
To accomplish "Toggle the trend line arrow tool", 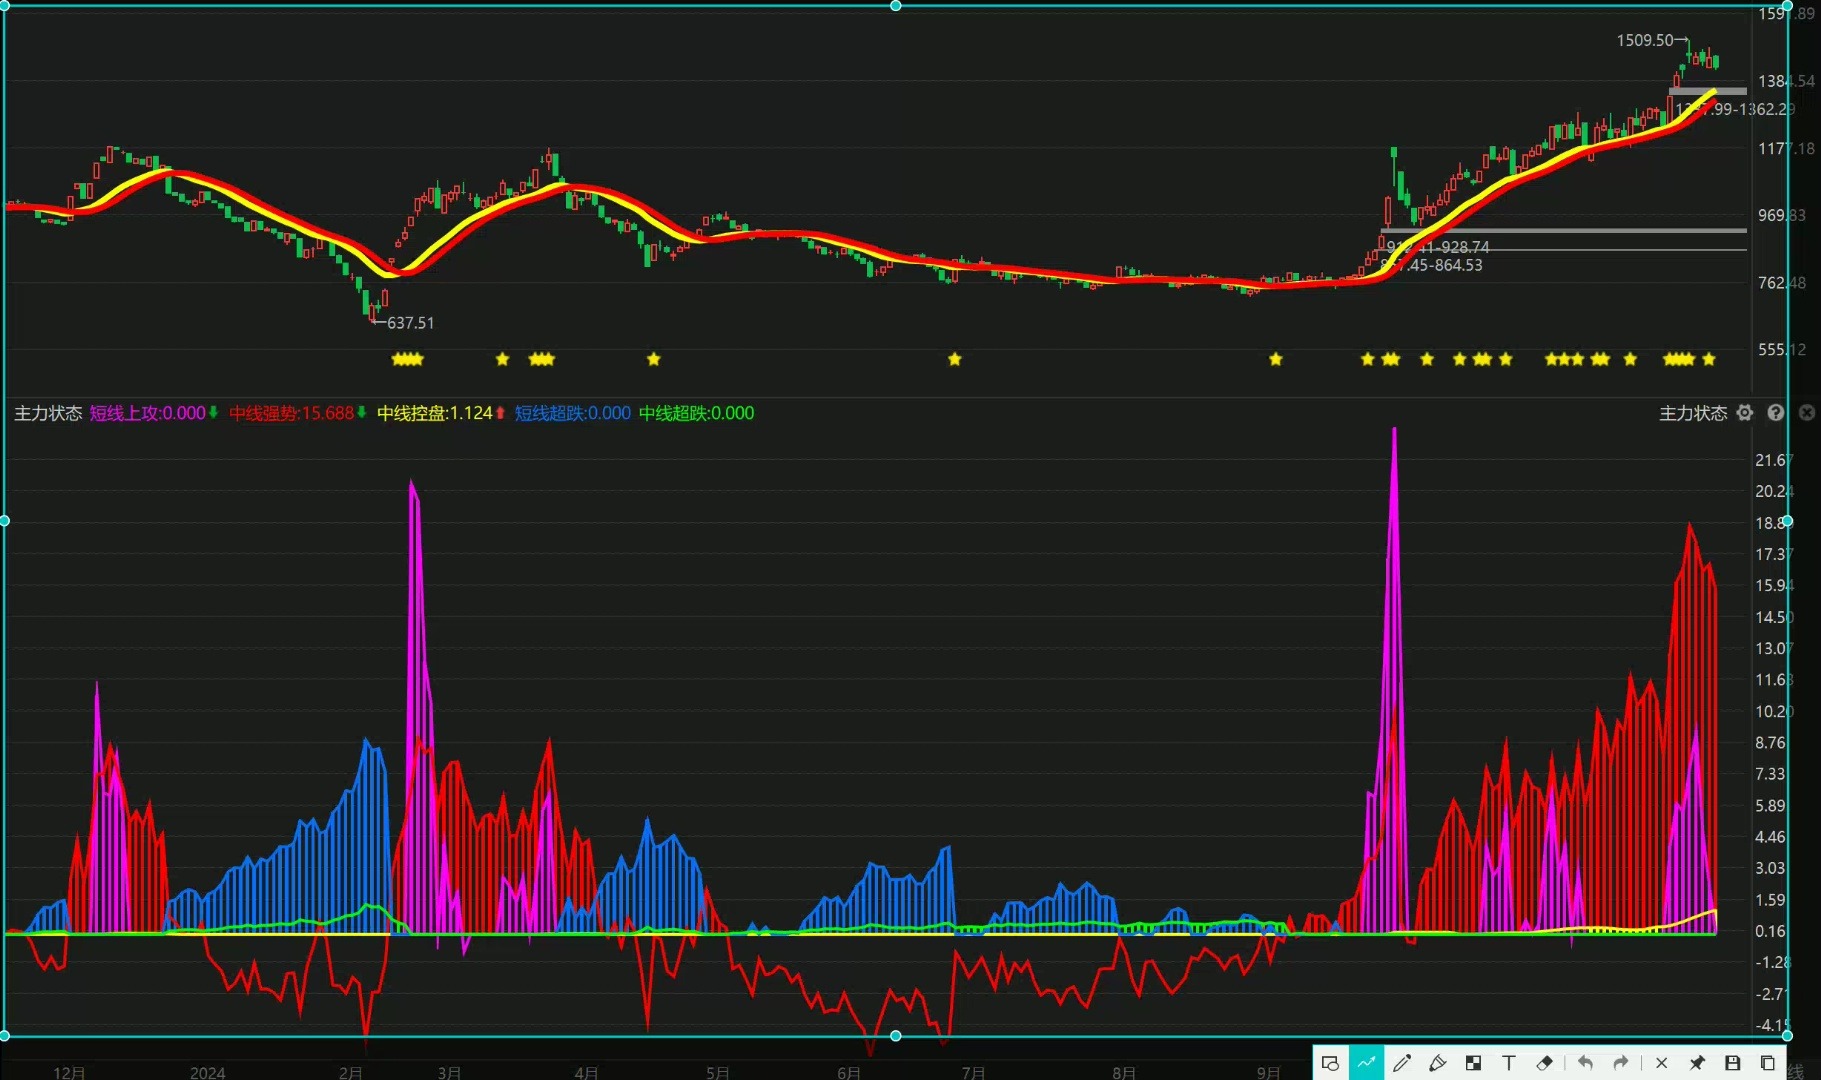I will tap(1366, 1063).
